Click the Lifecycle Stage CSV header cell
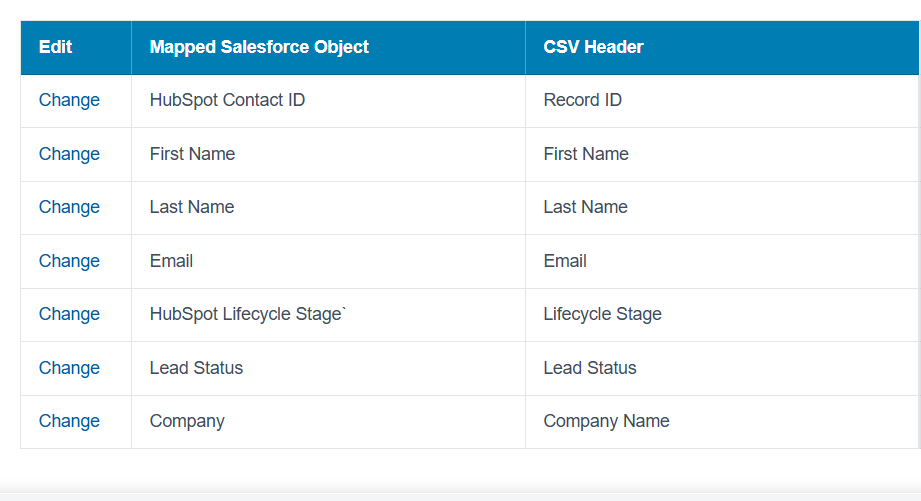 pos(602,314)
